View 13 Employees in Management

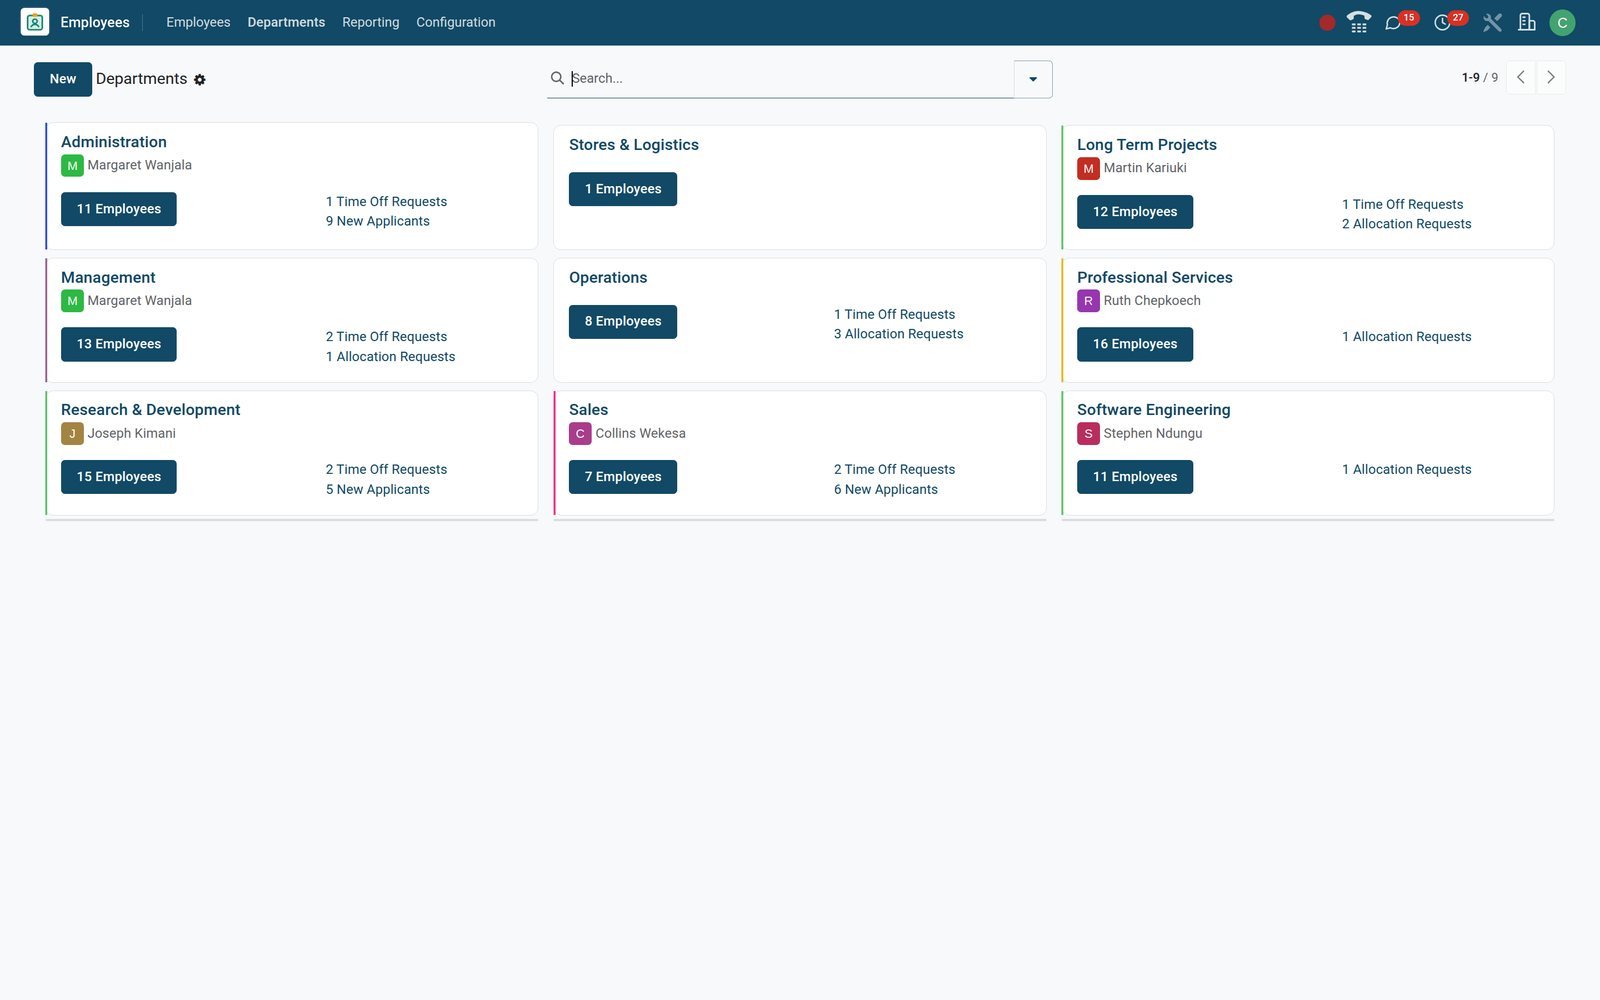click(x=119, y=344)
